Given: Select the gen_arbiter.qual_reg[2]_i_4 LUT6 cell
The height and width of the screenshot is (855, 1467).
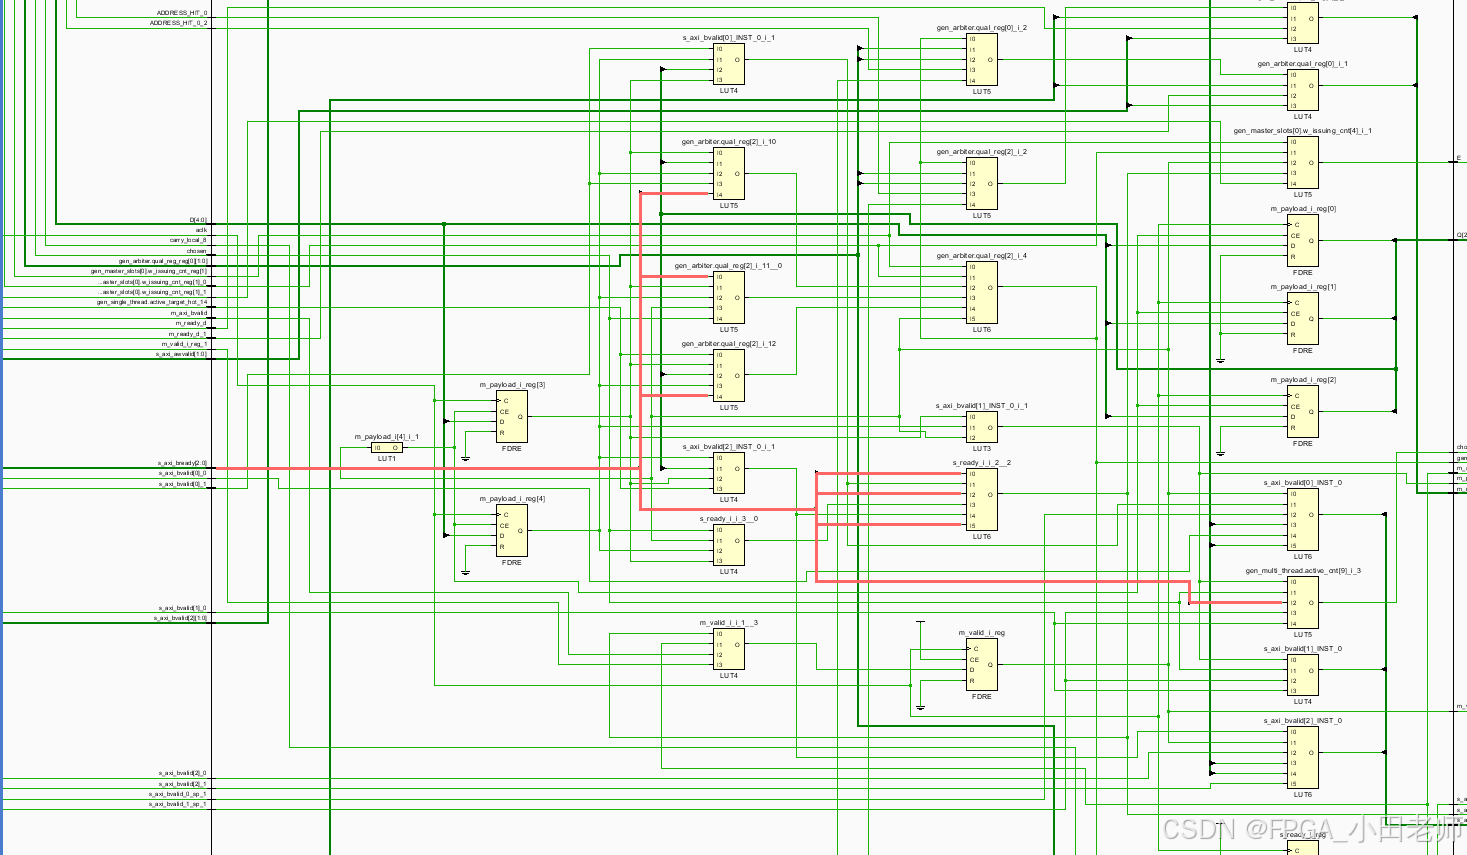Looking at the screenshot, I should click(x=982, y=293).
